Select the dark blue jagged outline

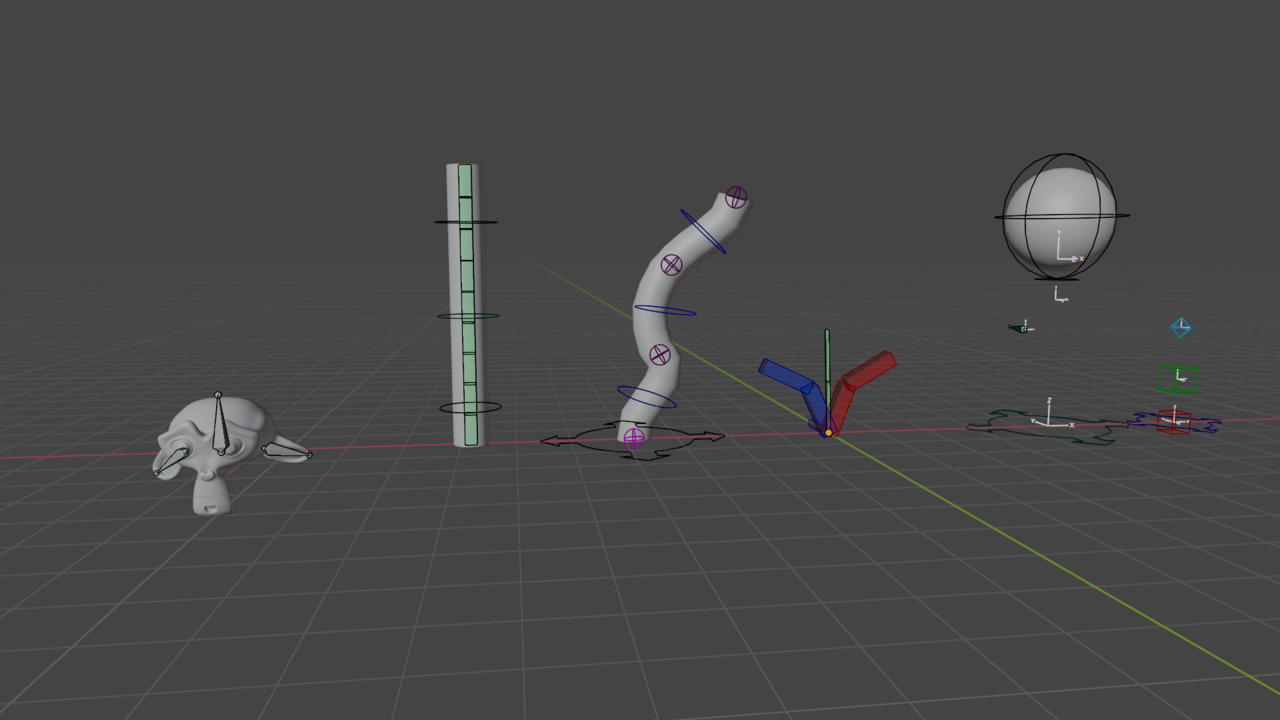pos(1176,423)
